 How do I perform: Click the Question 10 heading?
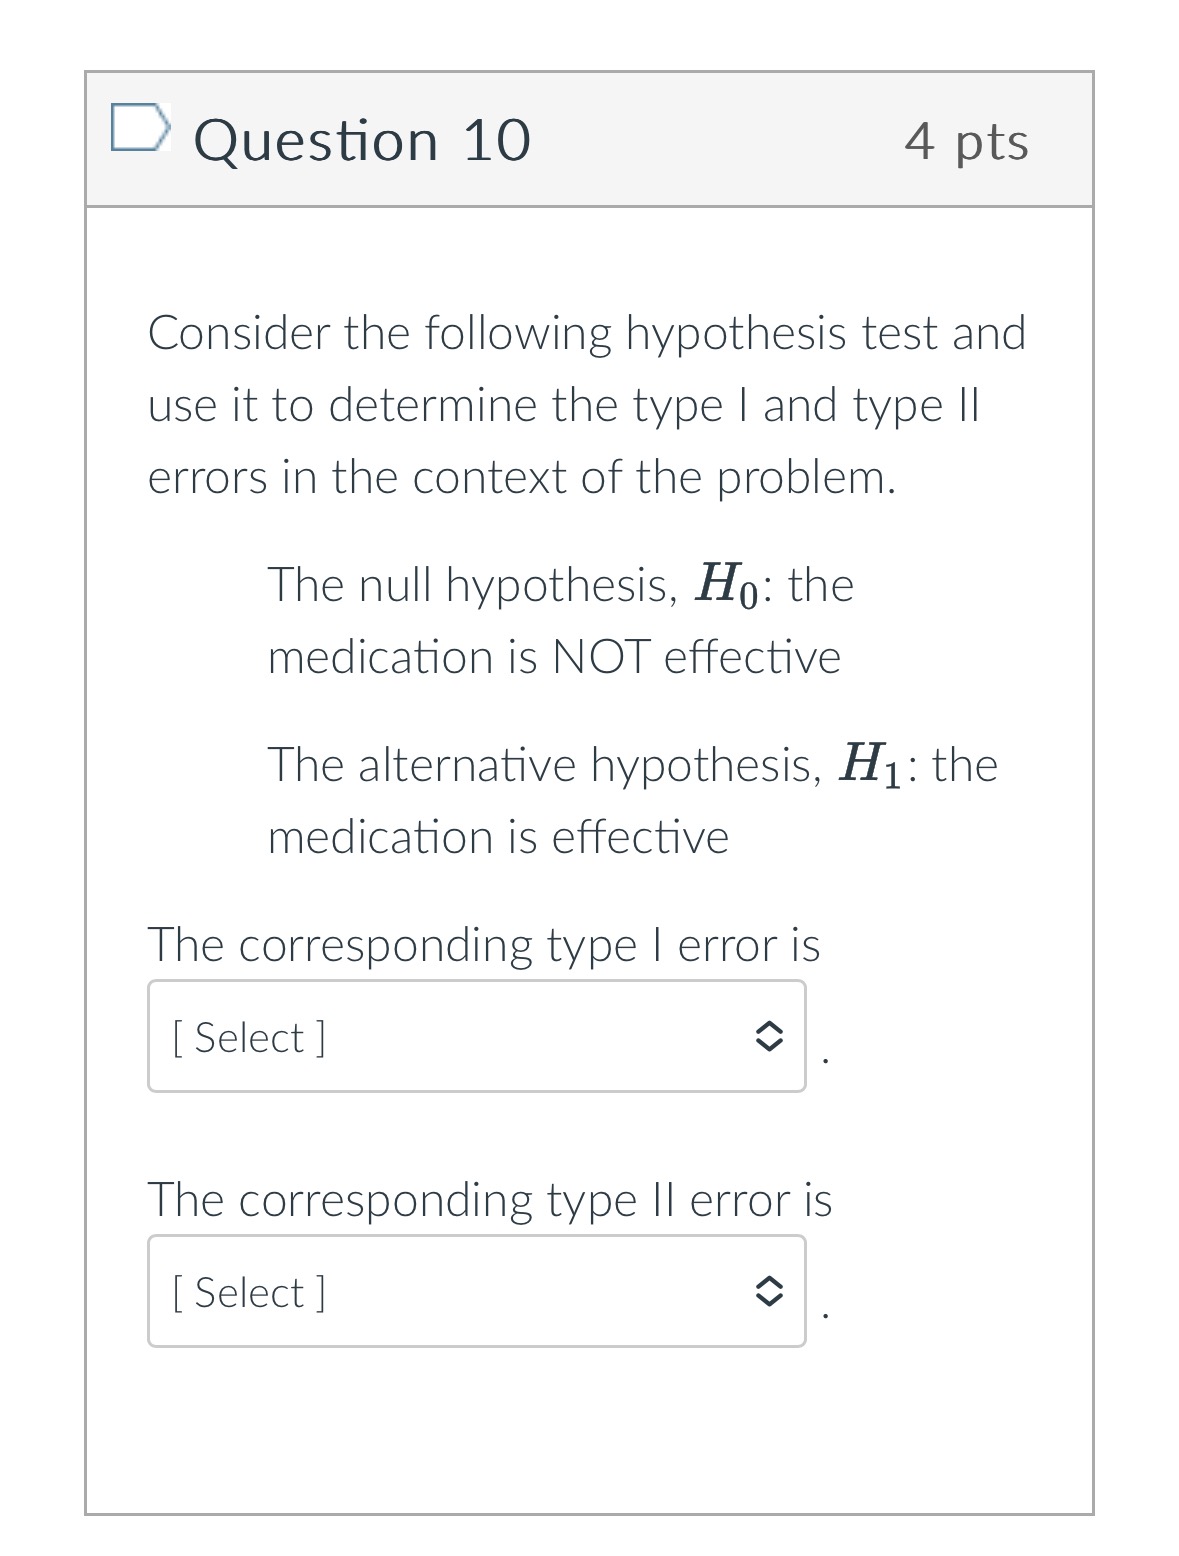362,140
